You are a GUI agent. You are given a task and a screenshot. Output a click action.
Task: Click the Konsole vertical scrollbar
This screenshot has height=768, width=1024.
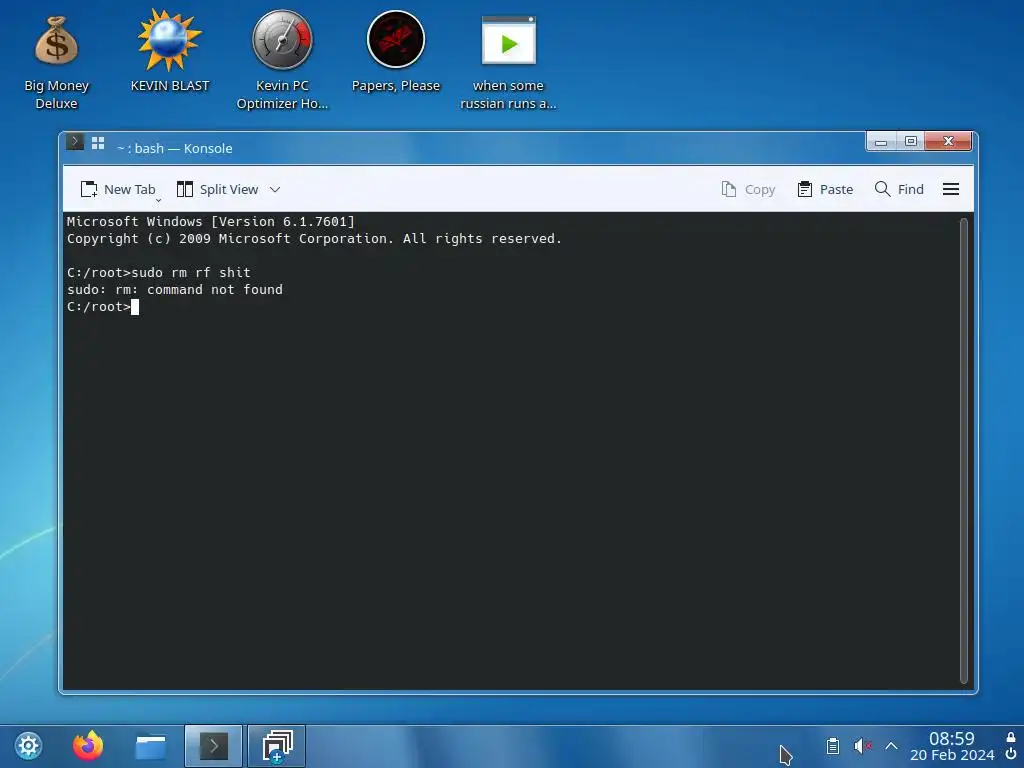963,451
